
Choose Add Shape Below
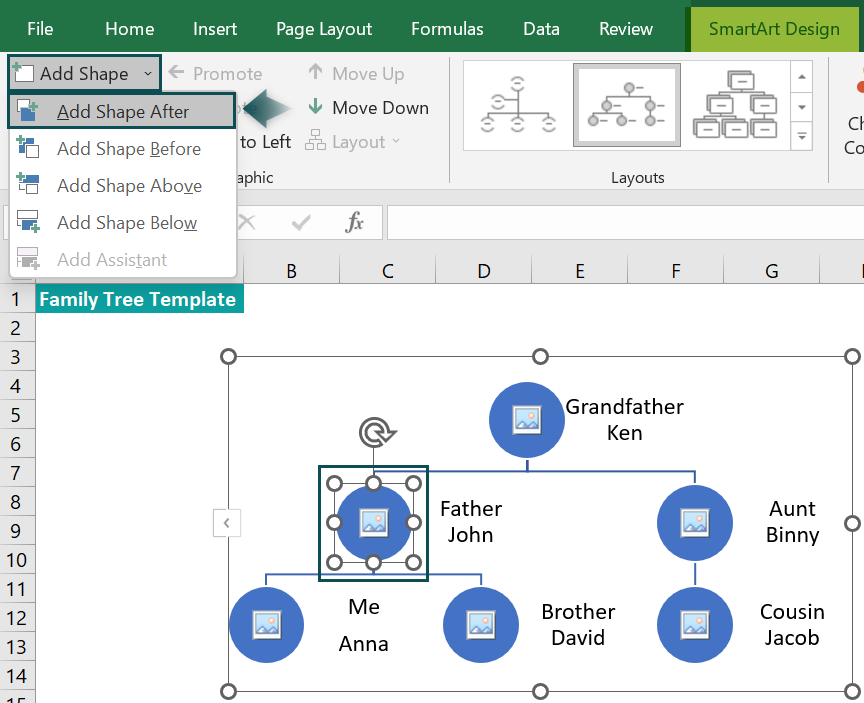(122, 223)
